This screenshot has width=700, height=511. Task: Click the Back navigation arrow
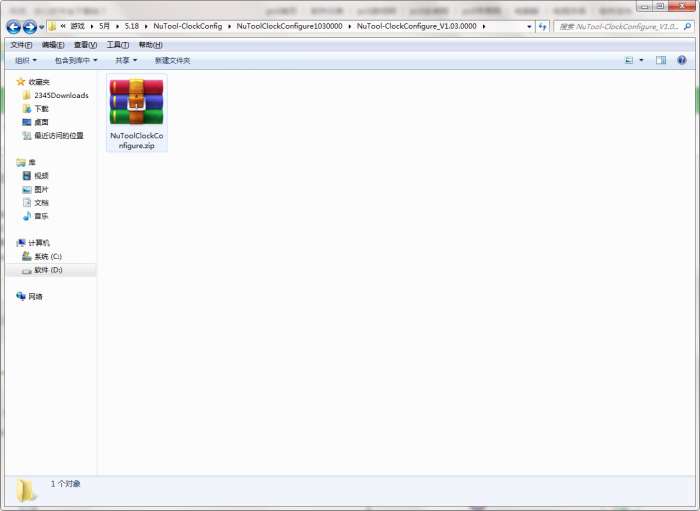coord(14,27)
